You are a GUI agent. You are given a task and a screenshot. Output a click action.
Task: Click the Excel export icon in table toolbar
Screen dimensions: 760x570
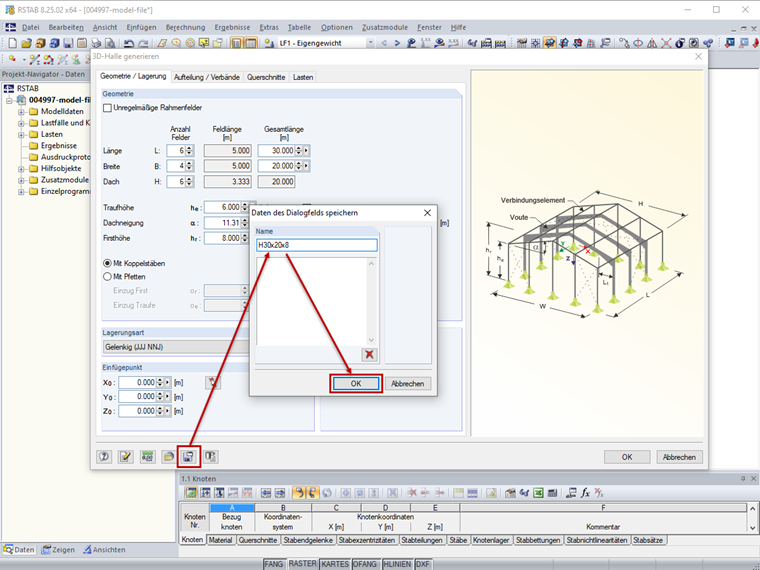[x=538, y=493]
